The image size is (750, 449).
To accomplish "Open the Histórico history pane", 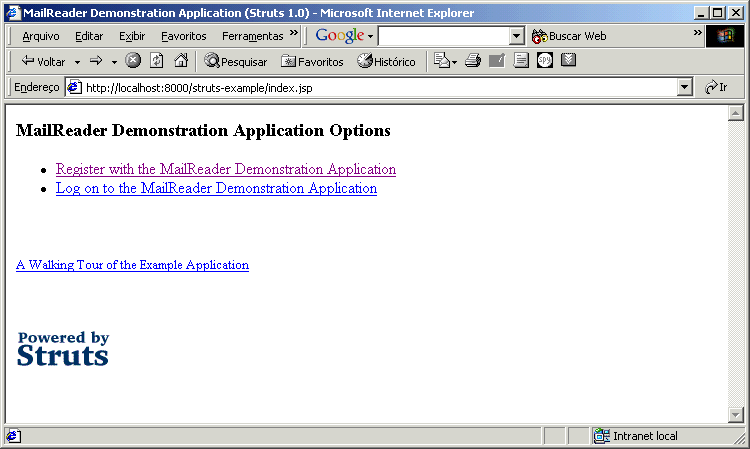I will click(386, 61).
